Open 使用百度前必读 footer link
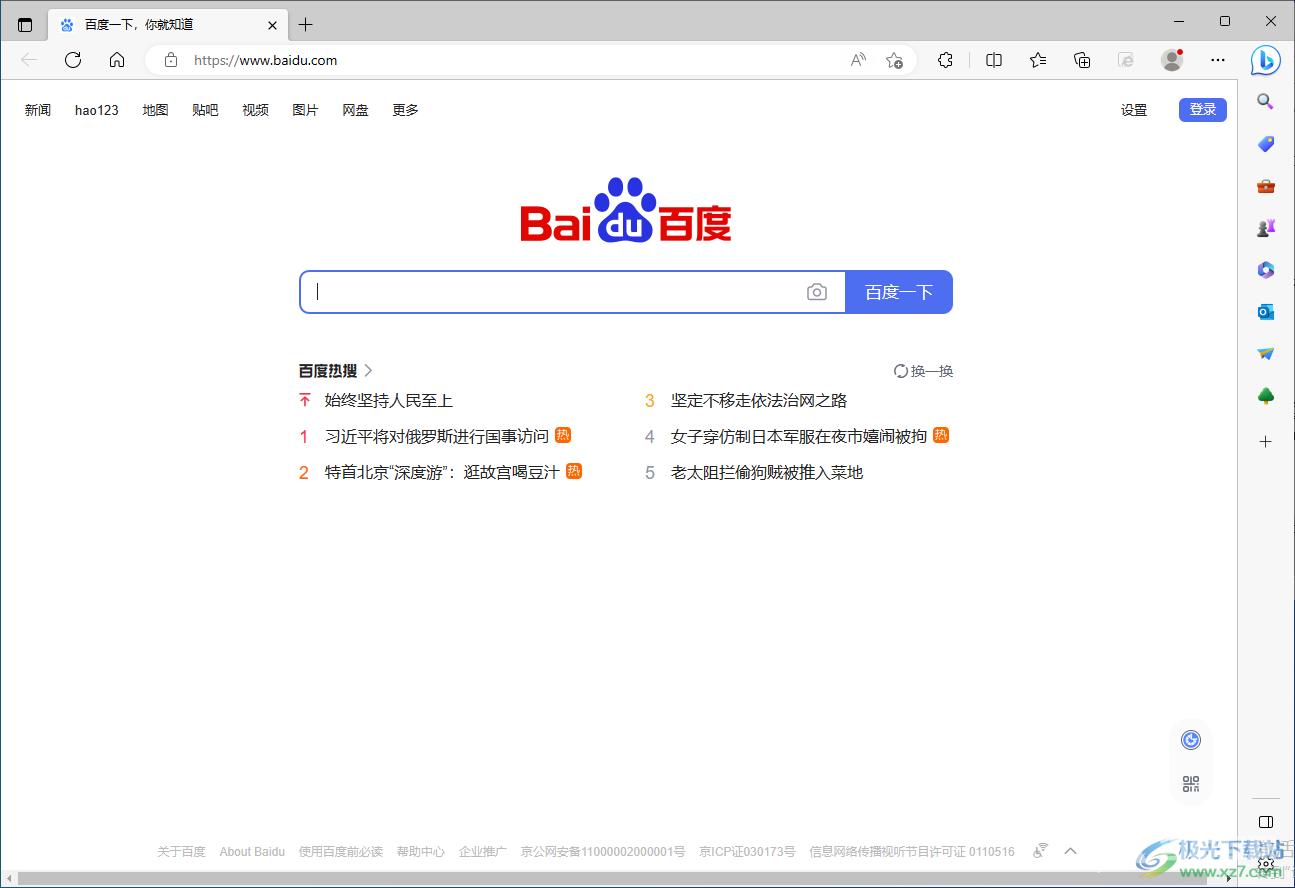 tap(341, 852)
